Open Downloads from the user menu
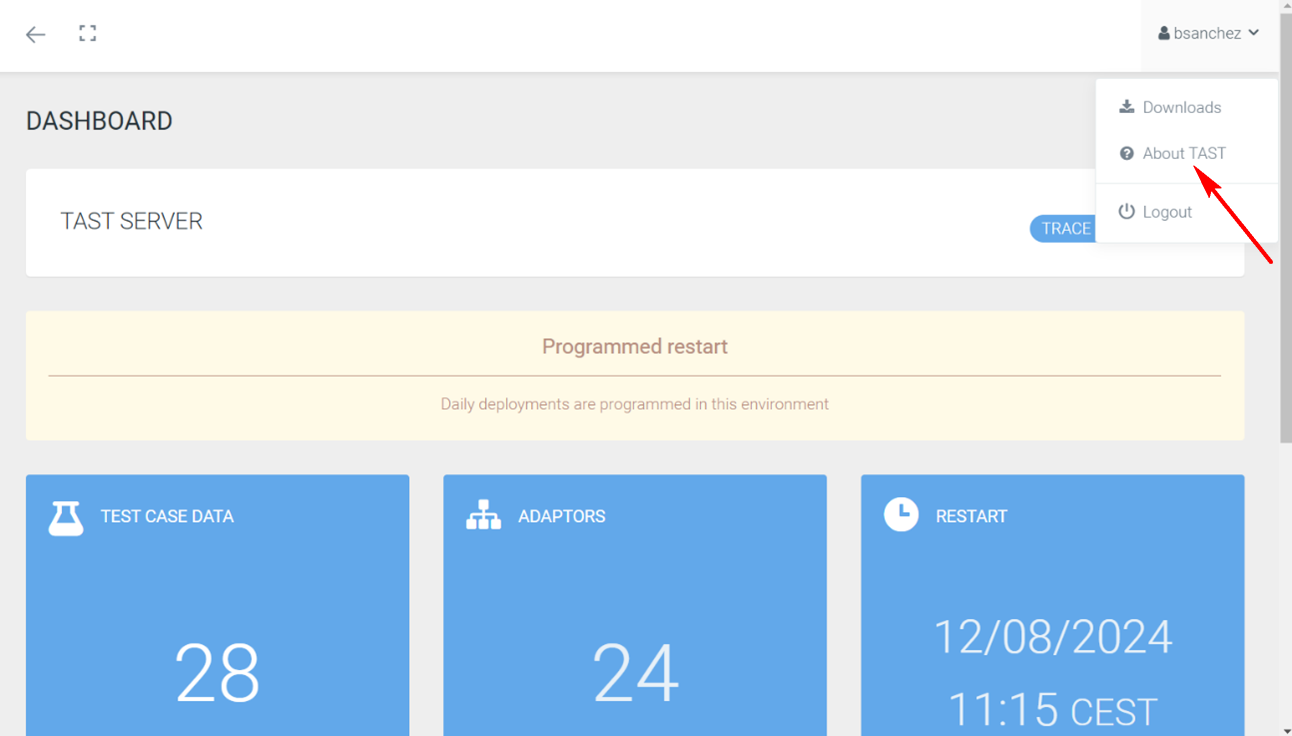Viewport: 1292px width, 736px height. pyautogui.click(x=1181, y=107)
